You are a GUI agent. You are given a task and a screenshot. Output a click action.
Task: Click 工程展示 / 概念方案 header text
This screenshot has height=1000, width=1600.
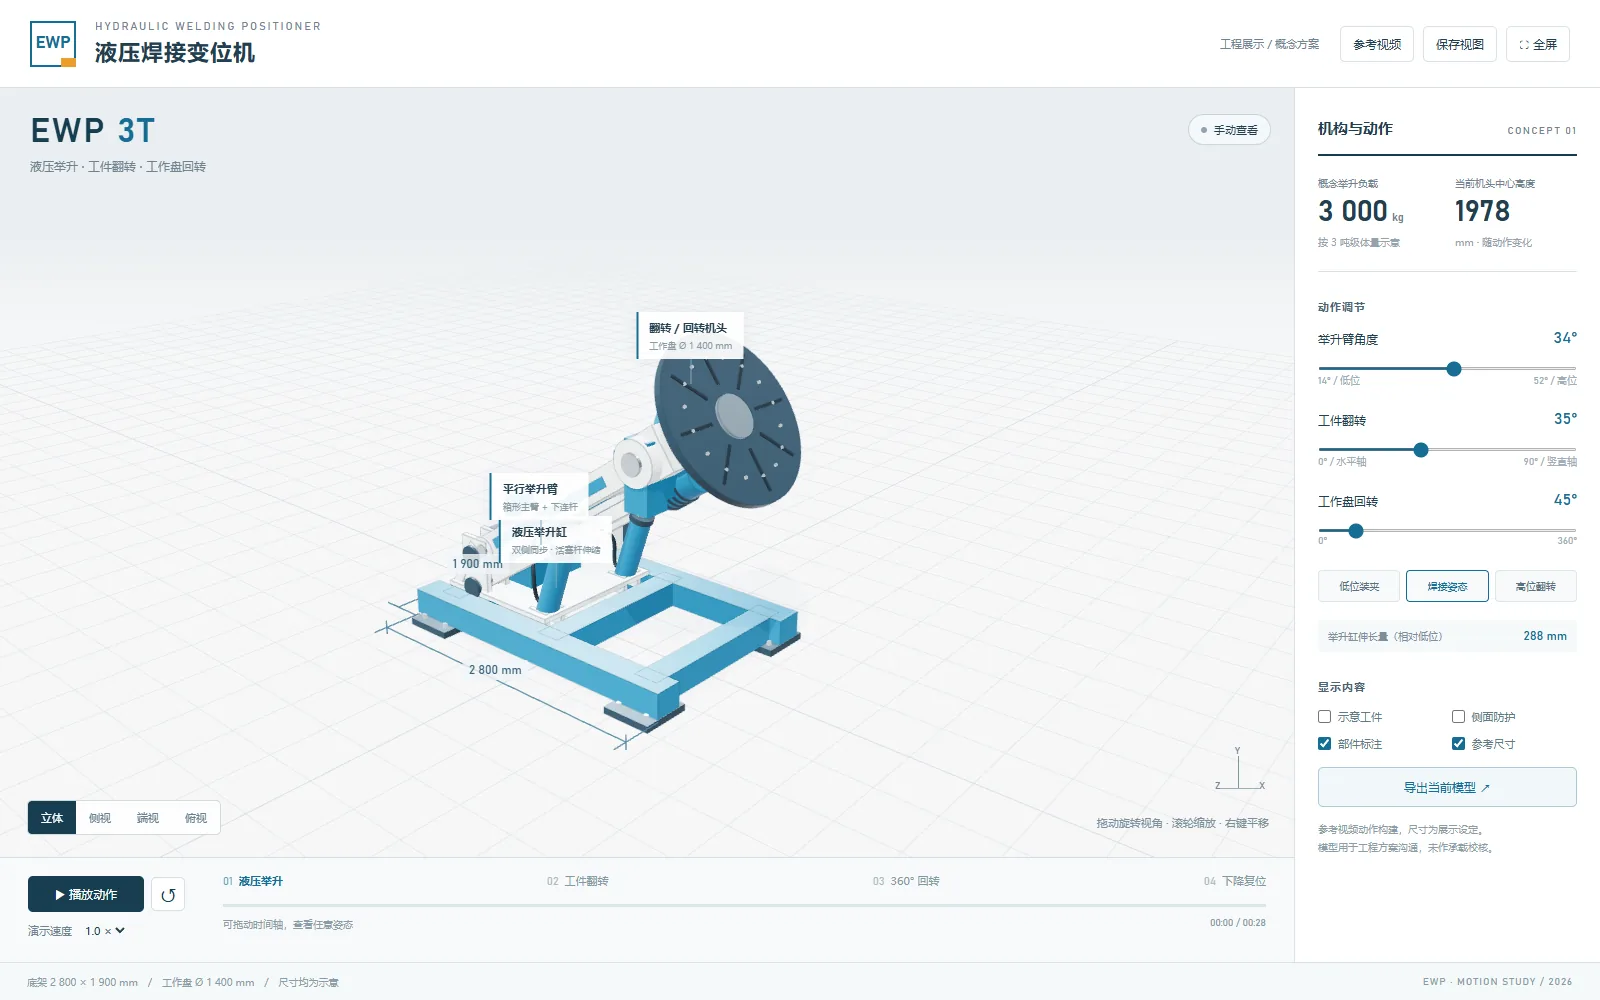coord(1269,44)
